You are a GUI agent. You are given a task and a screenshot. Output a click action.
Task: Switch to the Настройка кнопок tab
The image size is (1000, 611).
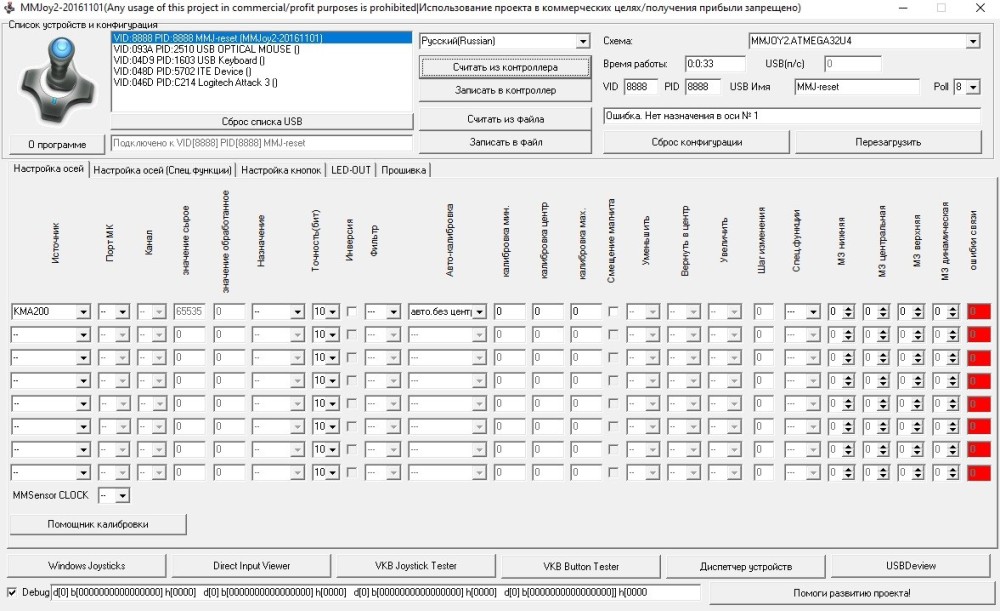point(281,170)
